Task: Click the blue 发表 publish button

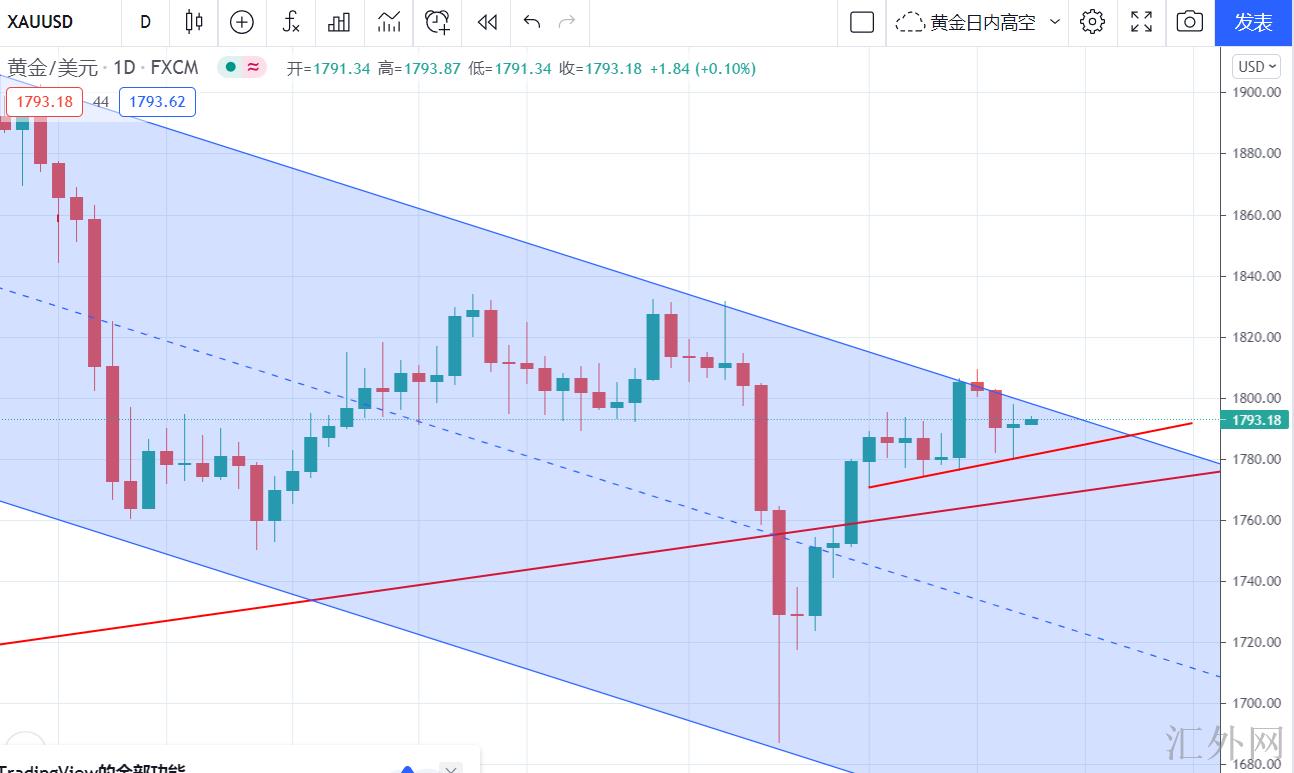Action: pyautogui.click(x=1254, y=22)
